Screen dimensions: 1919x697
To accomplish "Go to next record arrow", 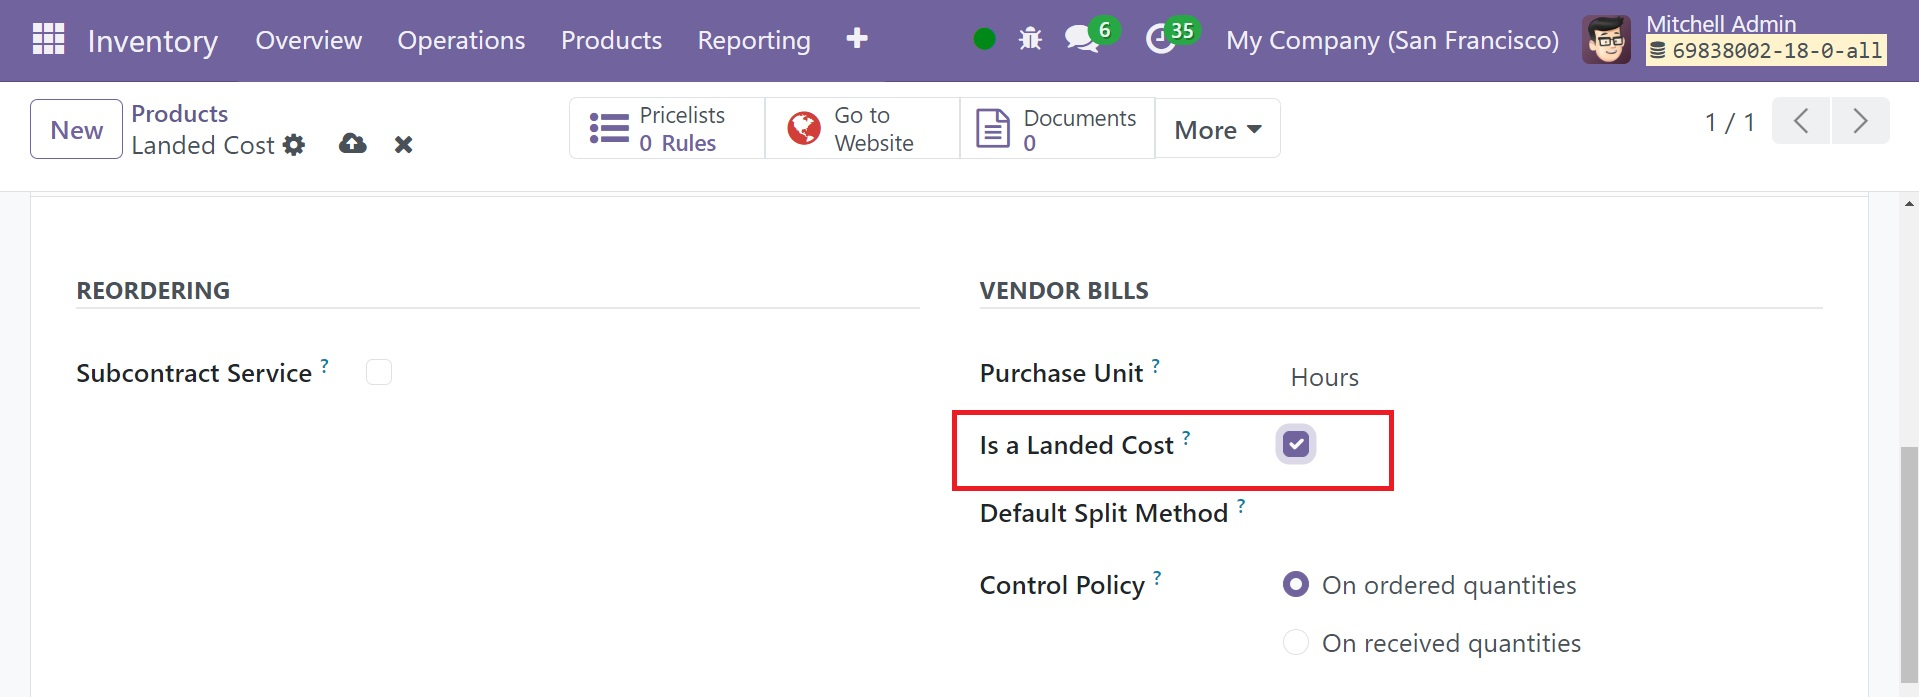I will point(1860,121).
